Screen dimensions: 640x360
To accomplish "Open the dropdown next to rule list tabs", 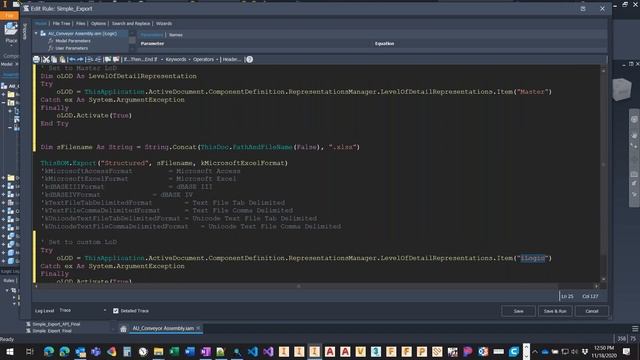I will [114, 328].
